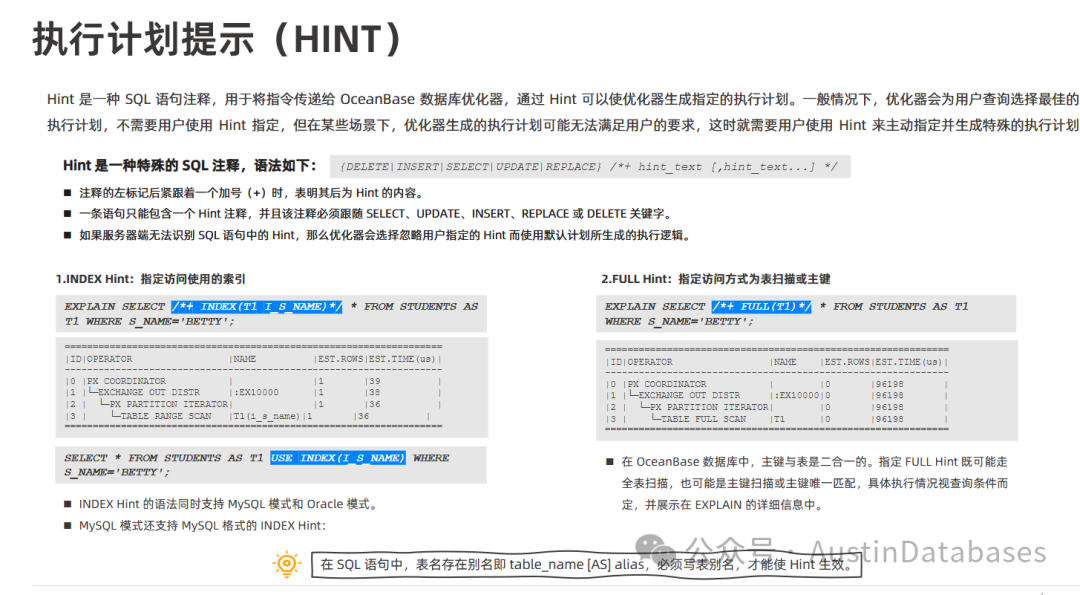Click the slide title 执行计划提示（HINT）
1080x595 pixels.
[219, 39]
